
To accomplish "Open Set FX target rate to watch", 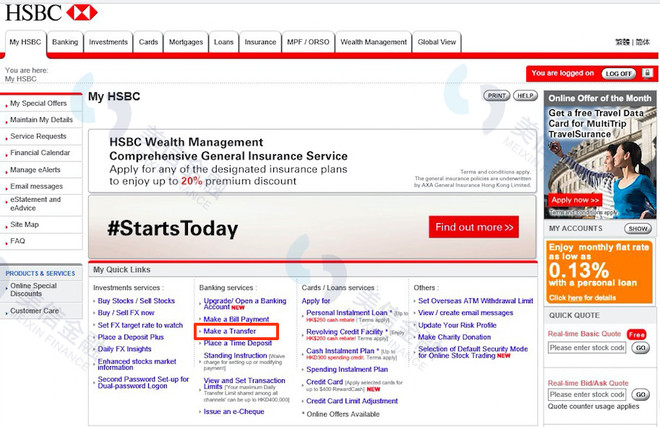I will 140,325.
